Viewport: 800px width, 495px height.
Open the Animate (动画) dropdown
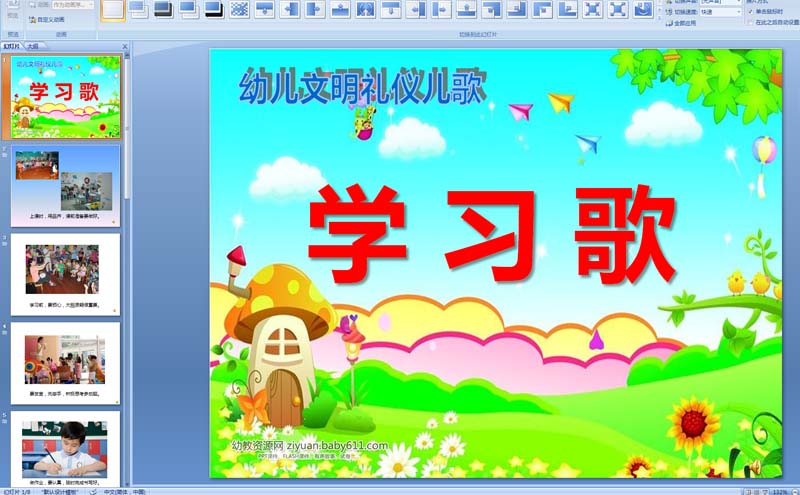coord(73,5)
